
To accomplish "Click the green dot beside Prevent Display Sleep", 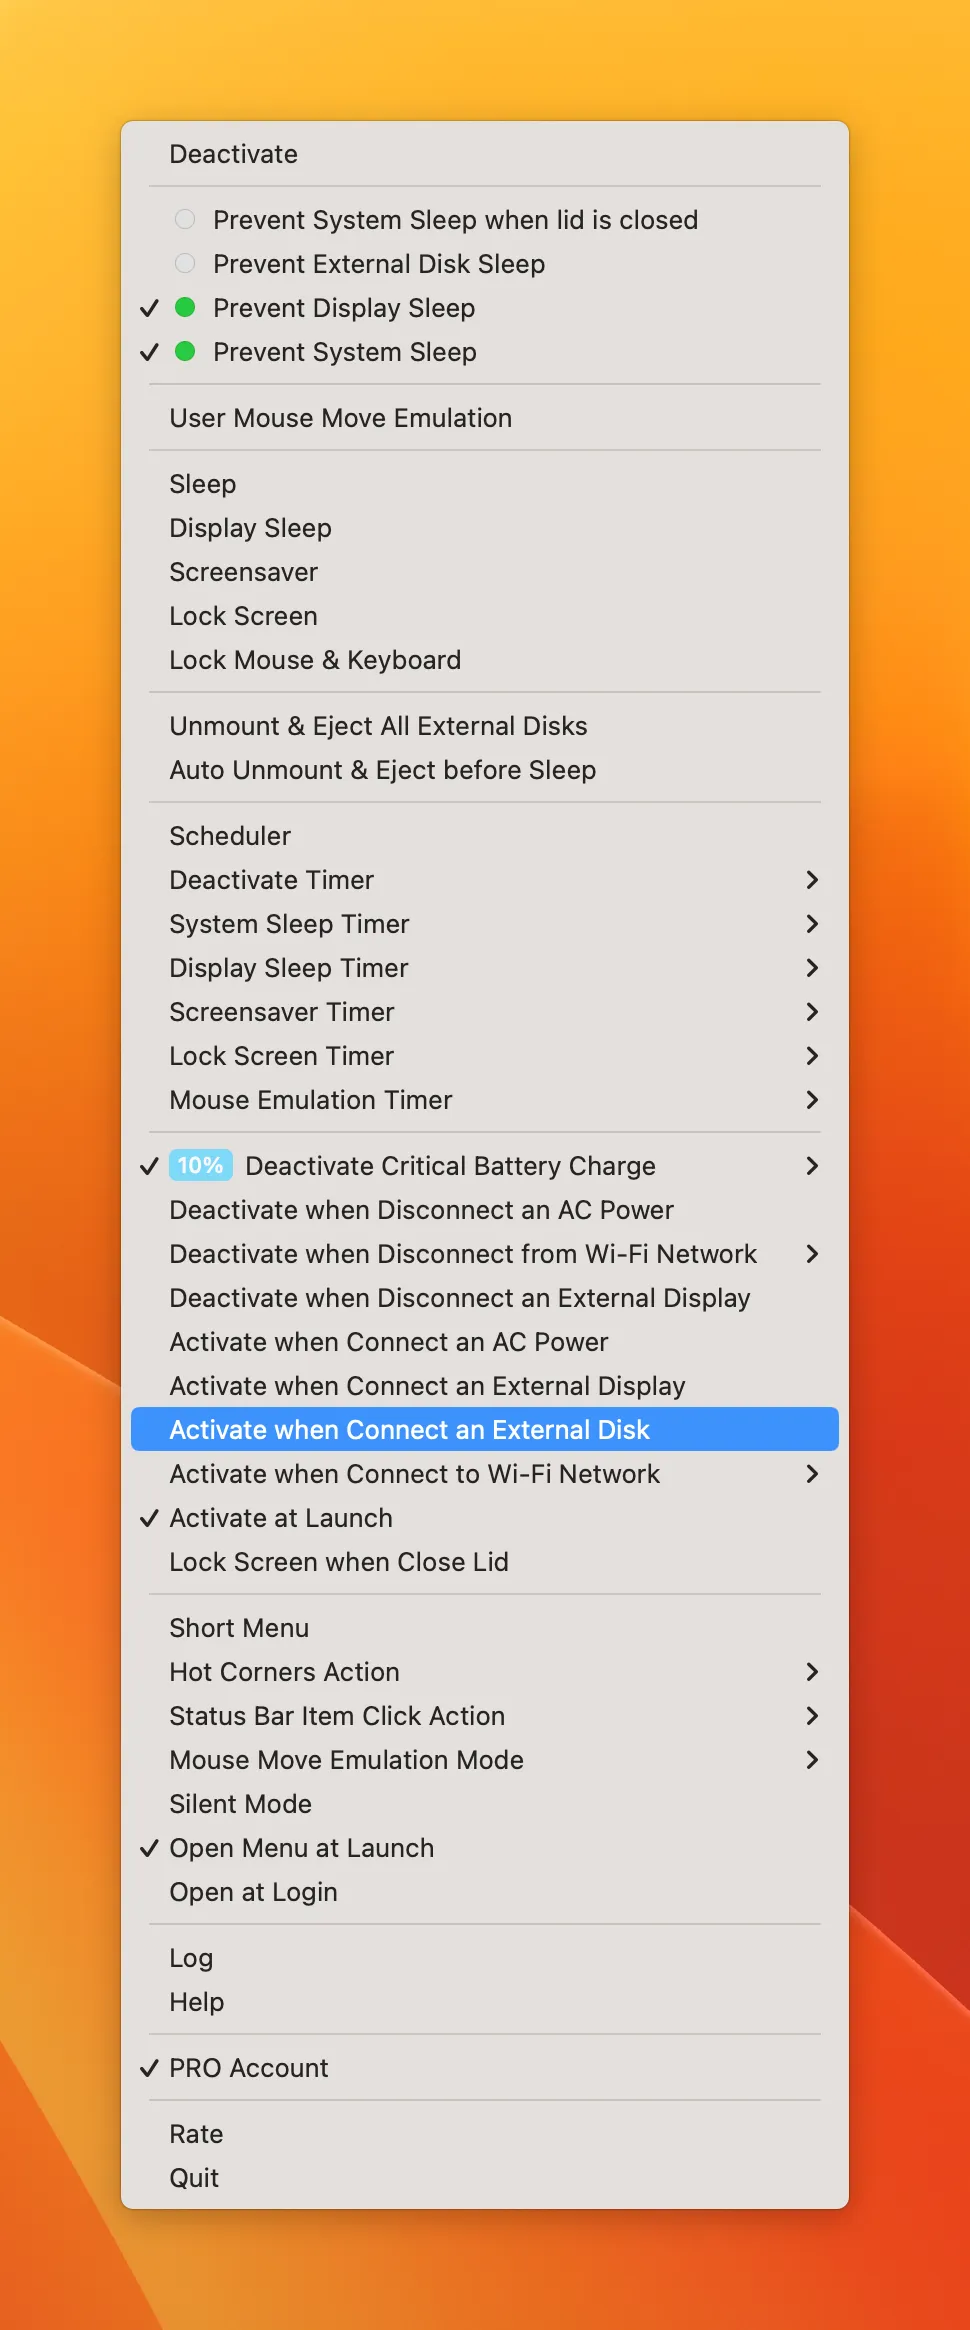I will point(185,308).
